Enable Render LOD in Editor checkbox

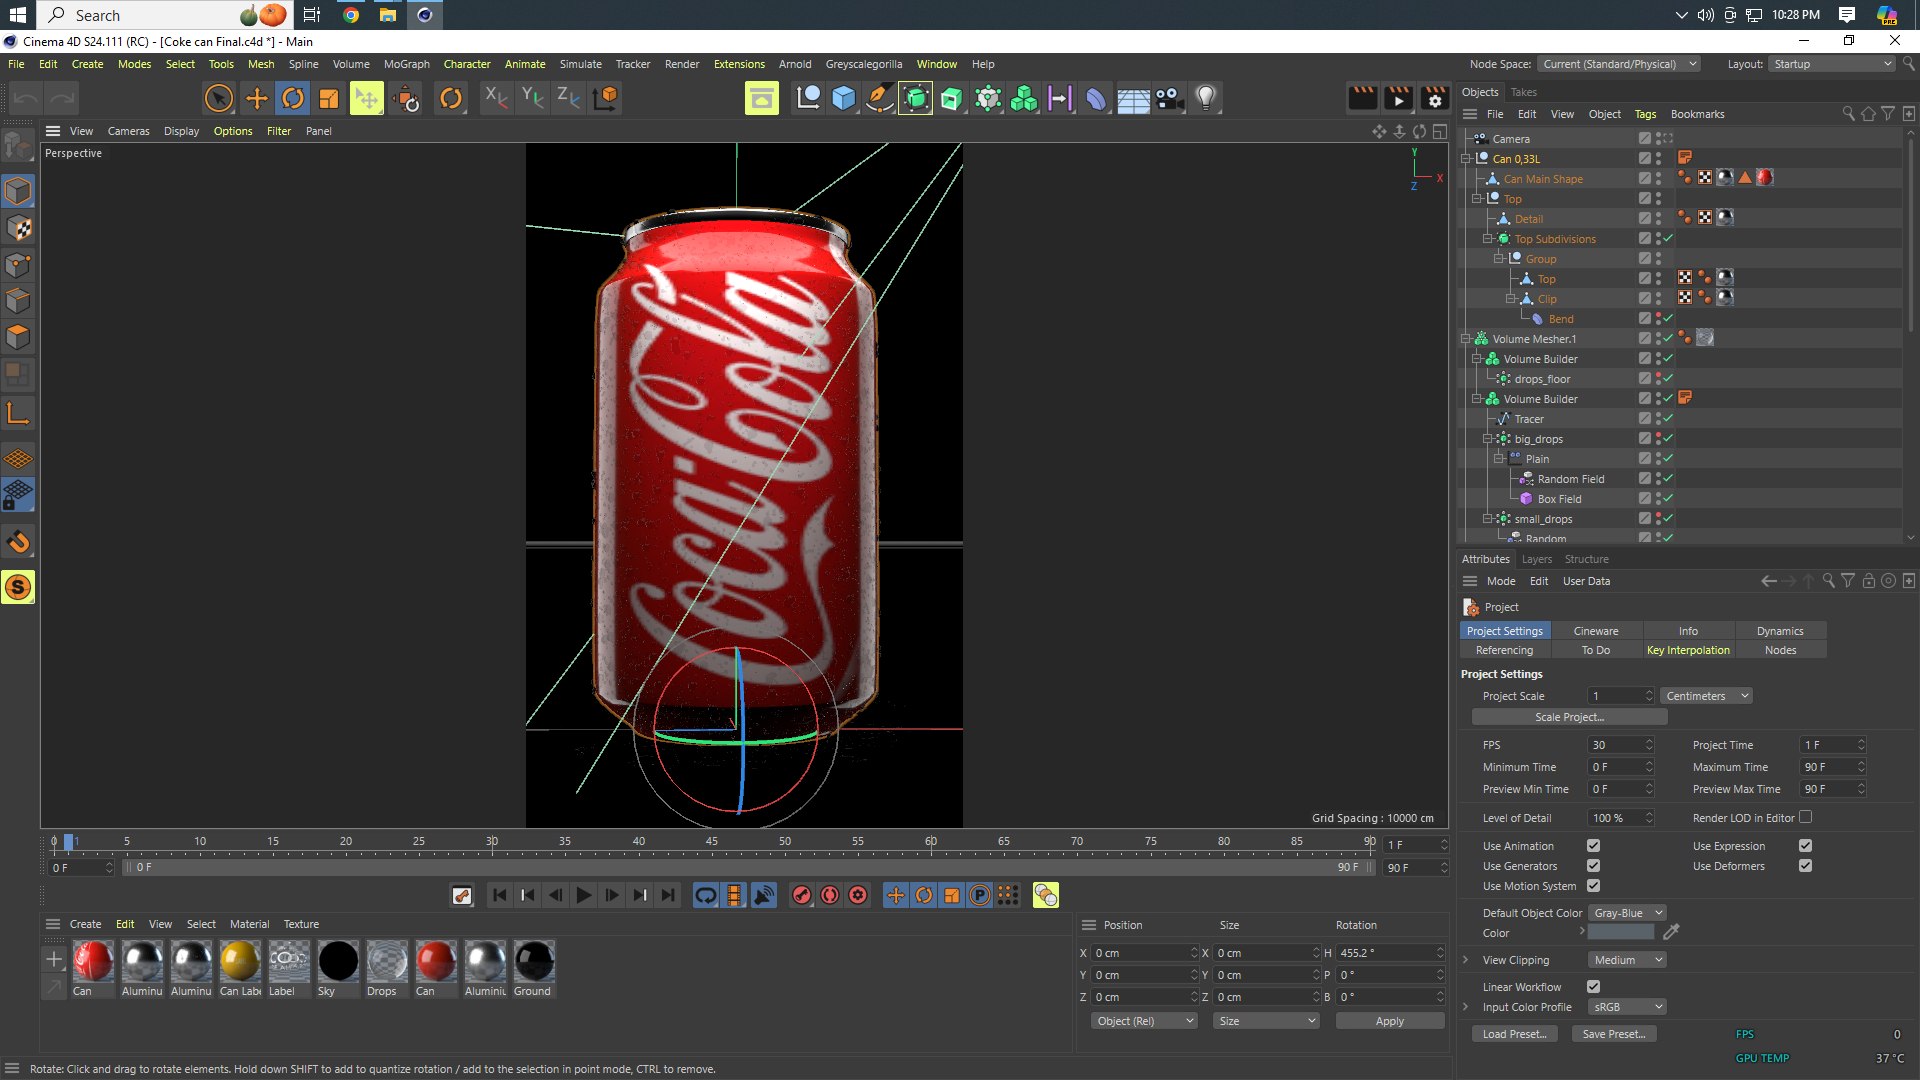click(x=1805, y=818)
